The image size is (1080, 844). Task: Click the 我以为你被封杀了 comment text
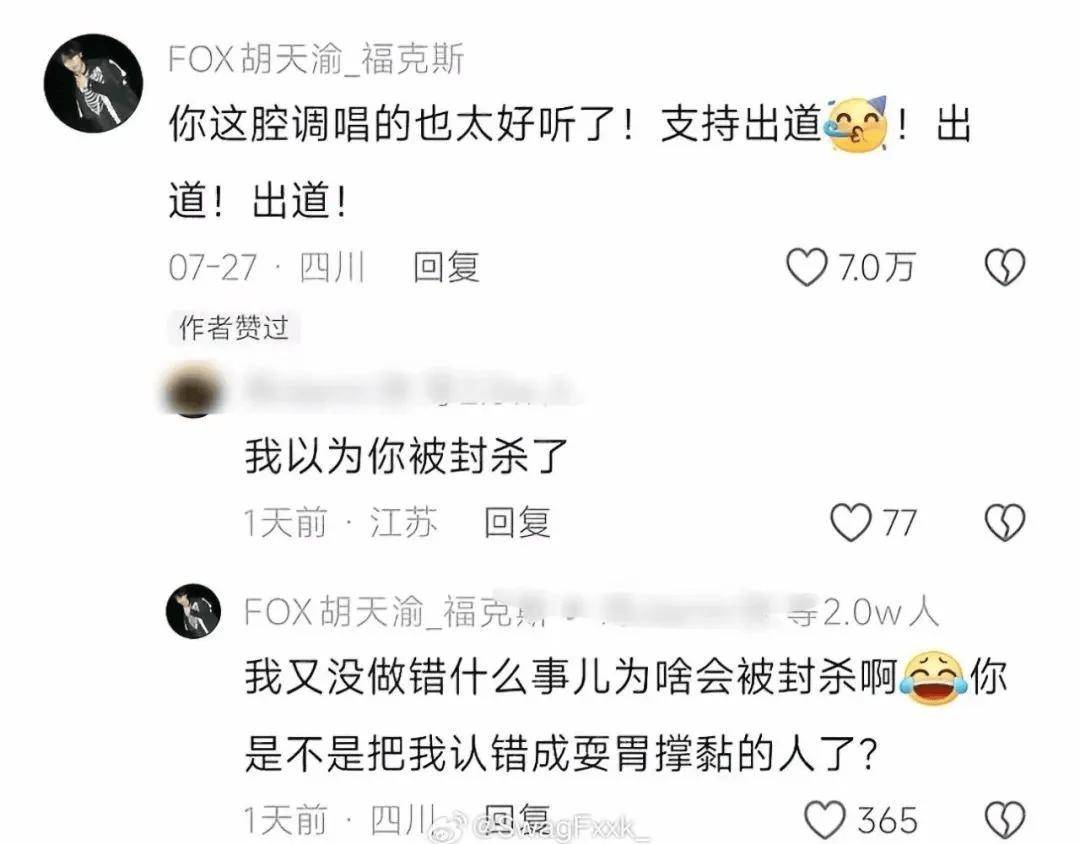click(x=406, y=456)
